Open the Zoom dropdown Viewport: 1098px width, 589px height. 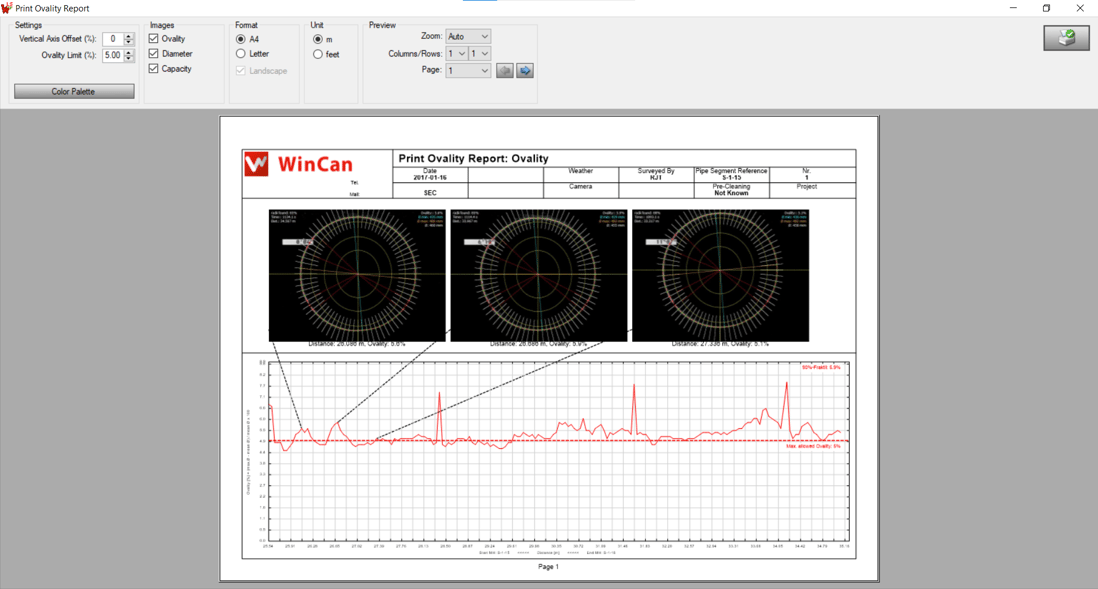(466, 36)
